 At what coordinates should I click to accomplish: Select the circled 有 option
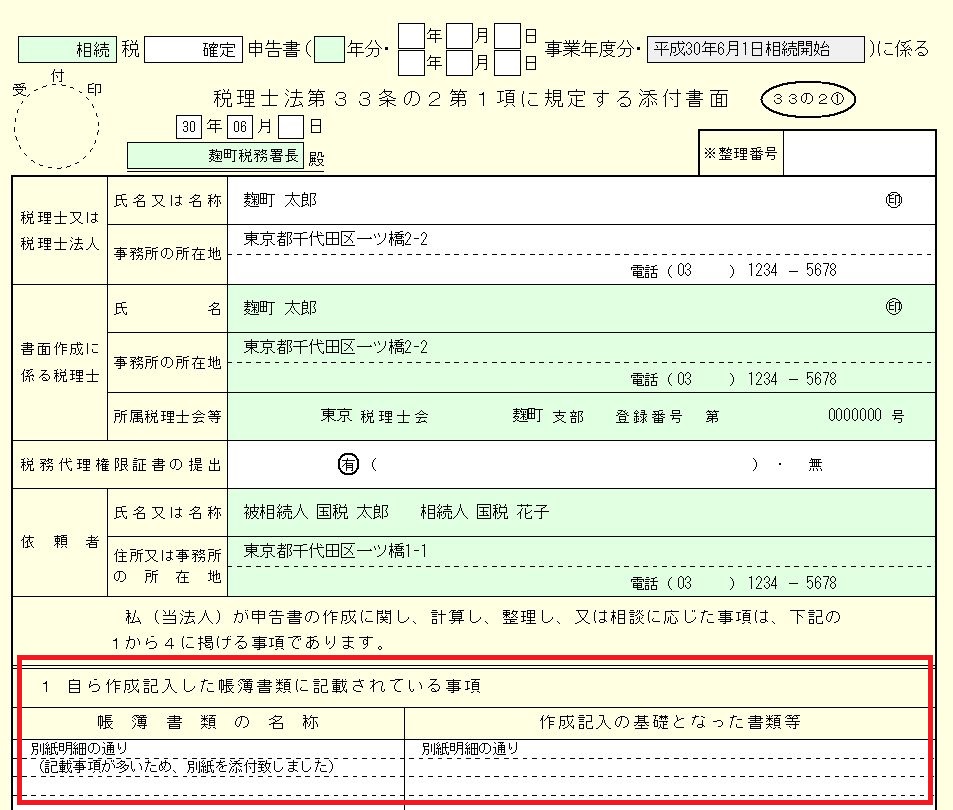click(348, 465)
